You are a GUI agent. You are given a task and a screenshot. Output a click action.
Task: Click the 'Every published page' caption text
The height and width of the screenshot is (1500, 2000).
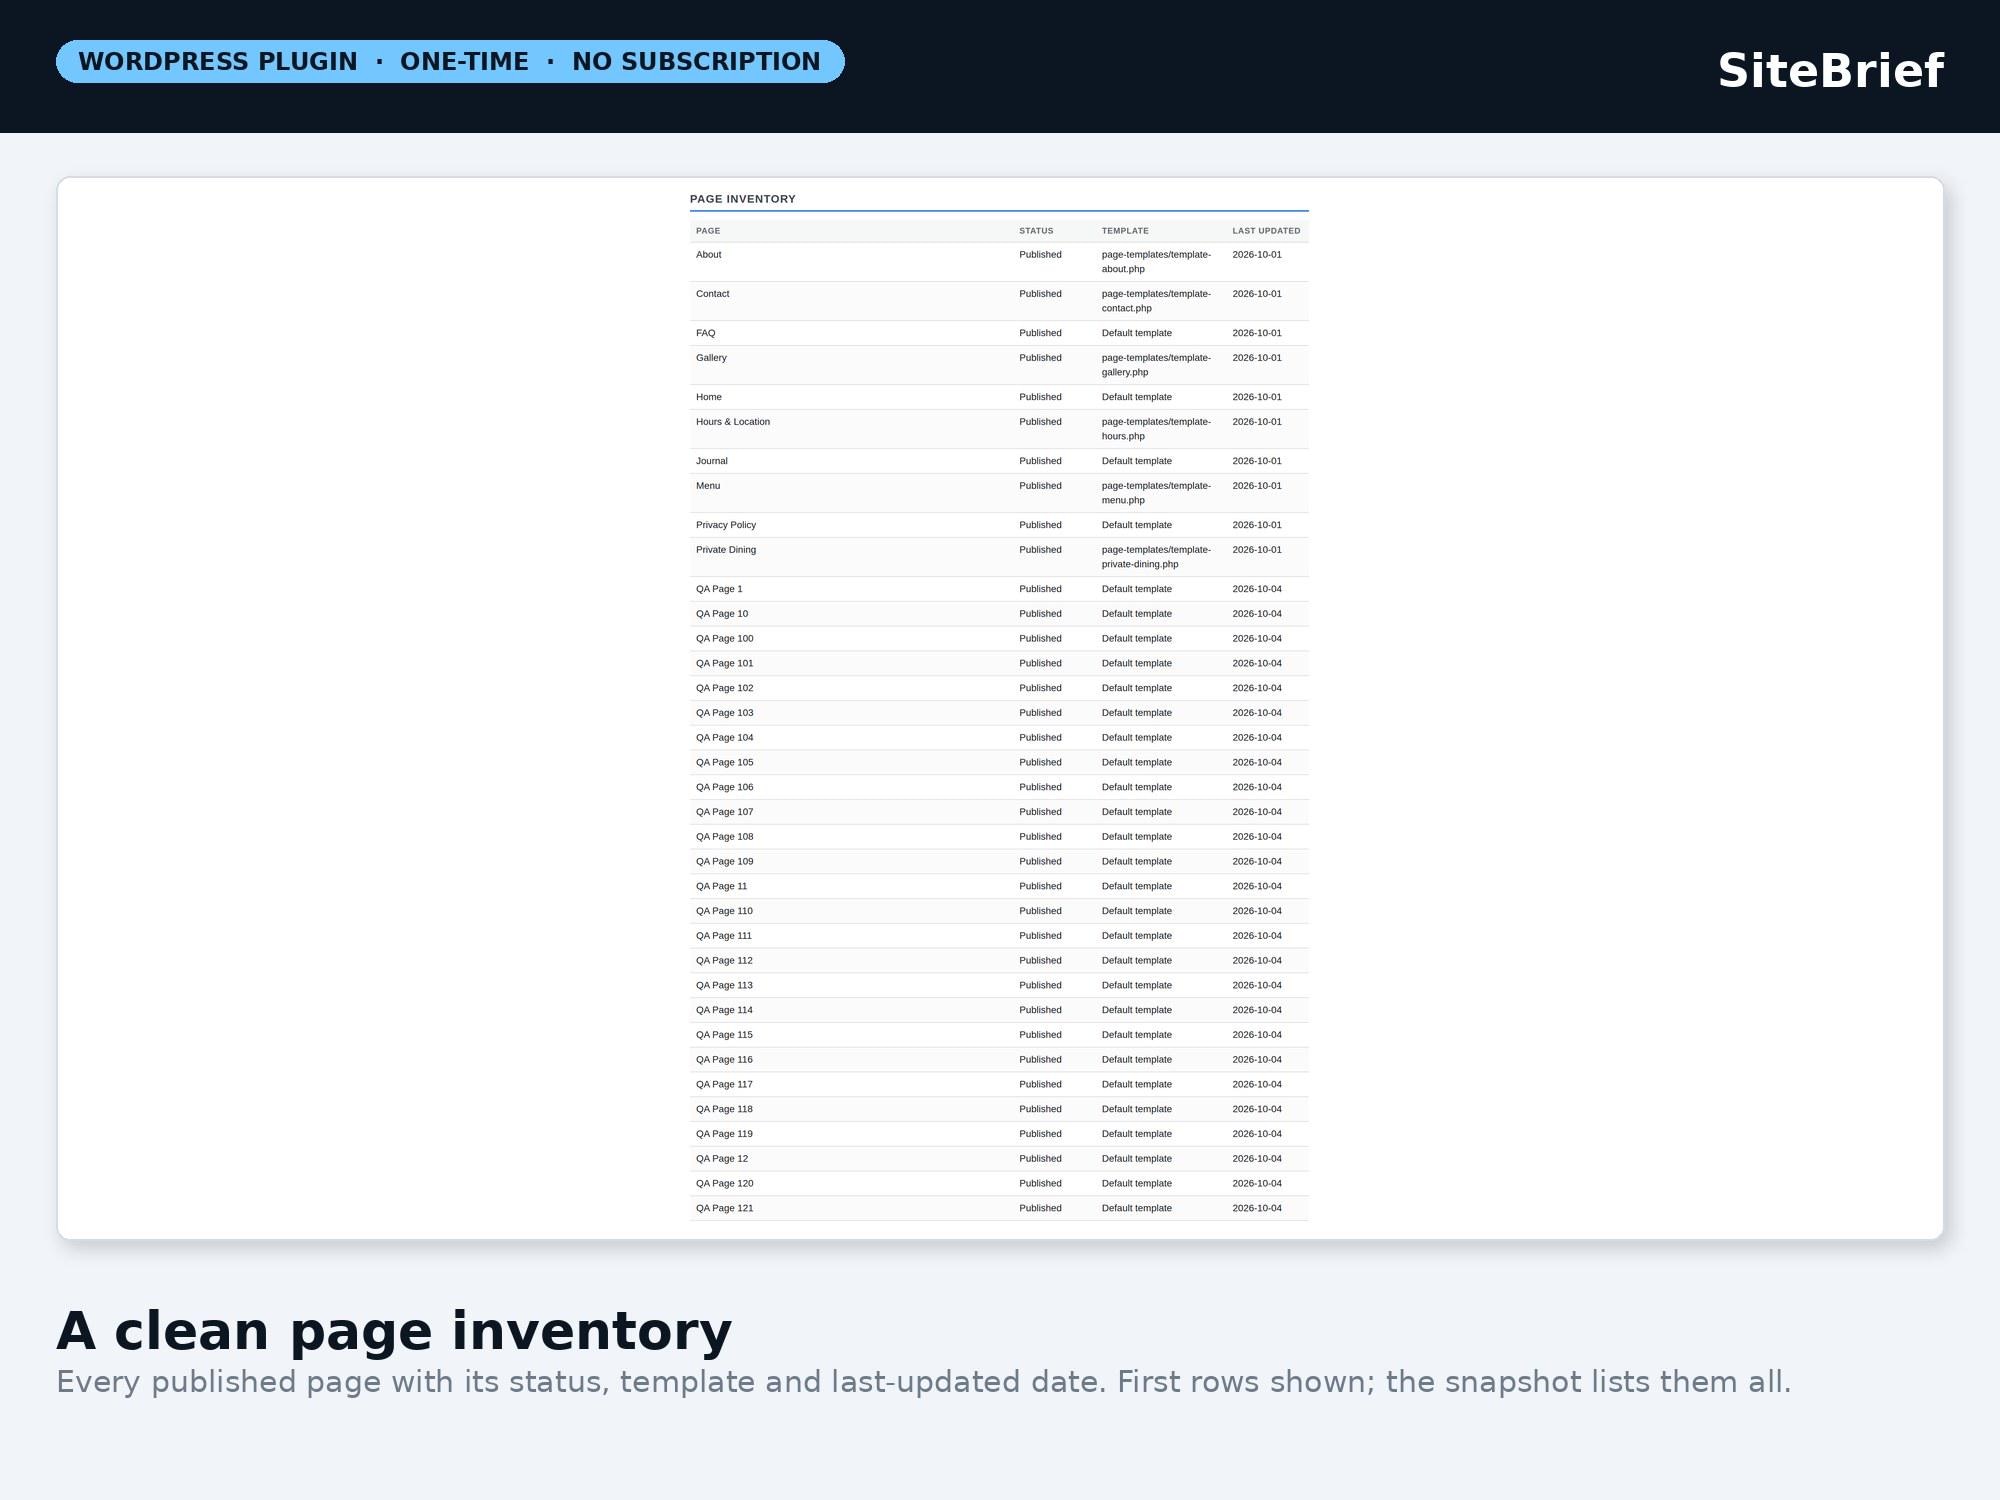(x=924, y=1382)
